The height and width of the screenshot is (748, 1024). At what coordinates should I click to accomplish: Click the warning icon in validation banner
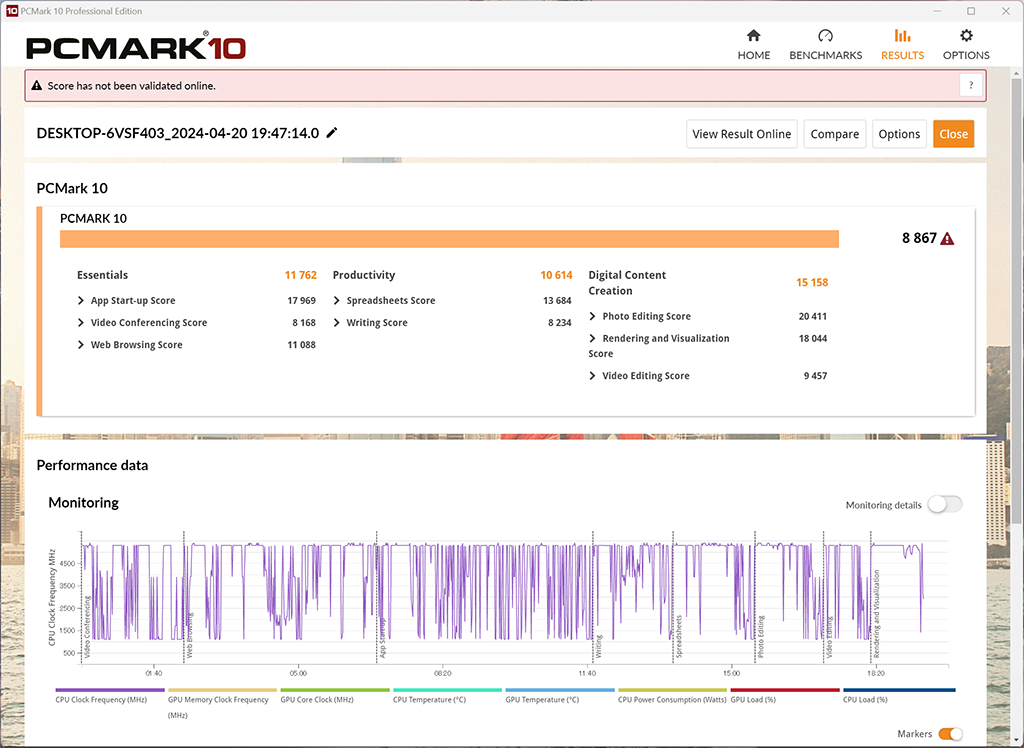pos(37,86)
